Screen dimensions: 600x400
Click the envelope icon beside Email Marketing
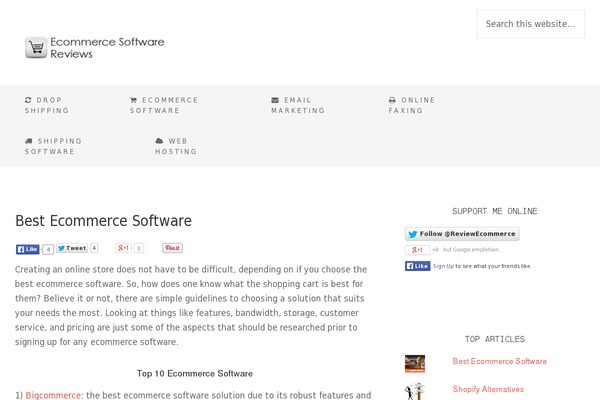point(275,100)
